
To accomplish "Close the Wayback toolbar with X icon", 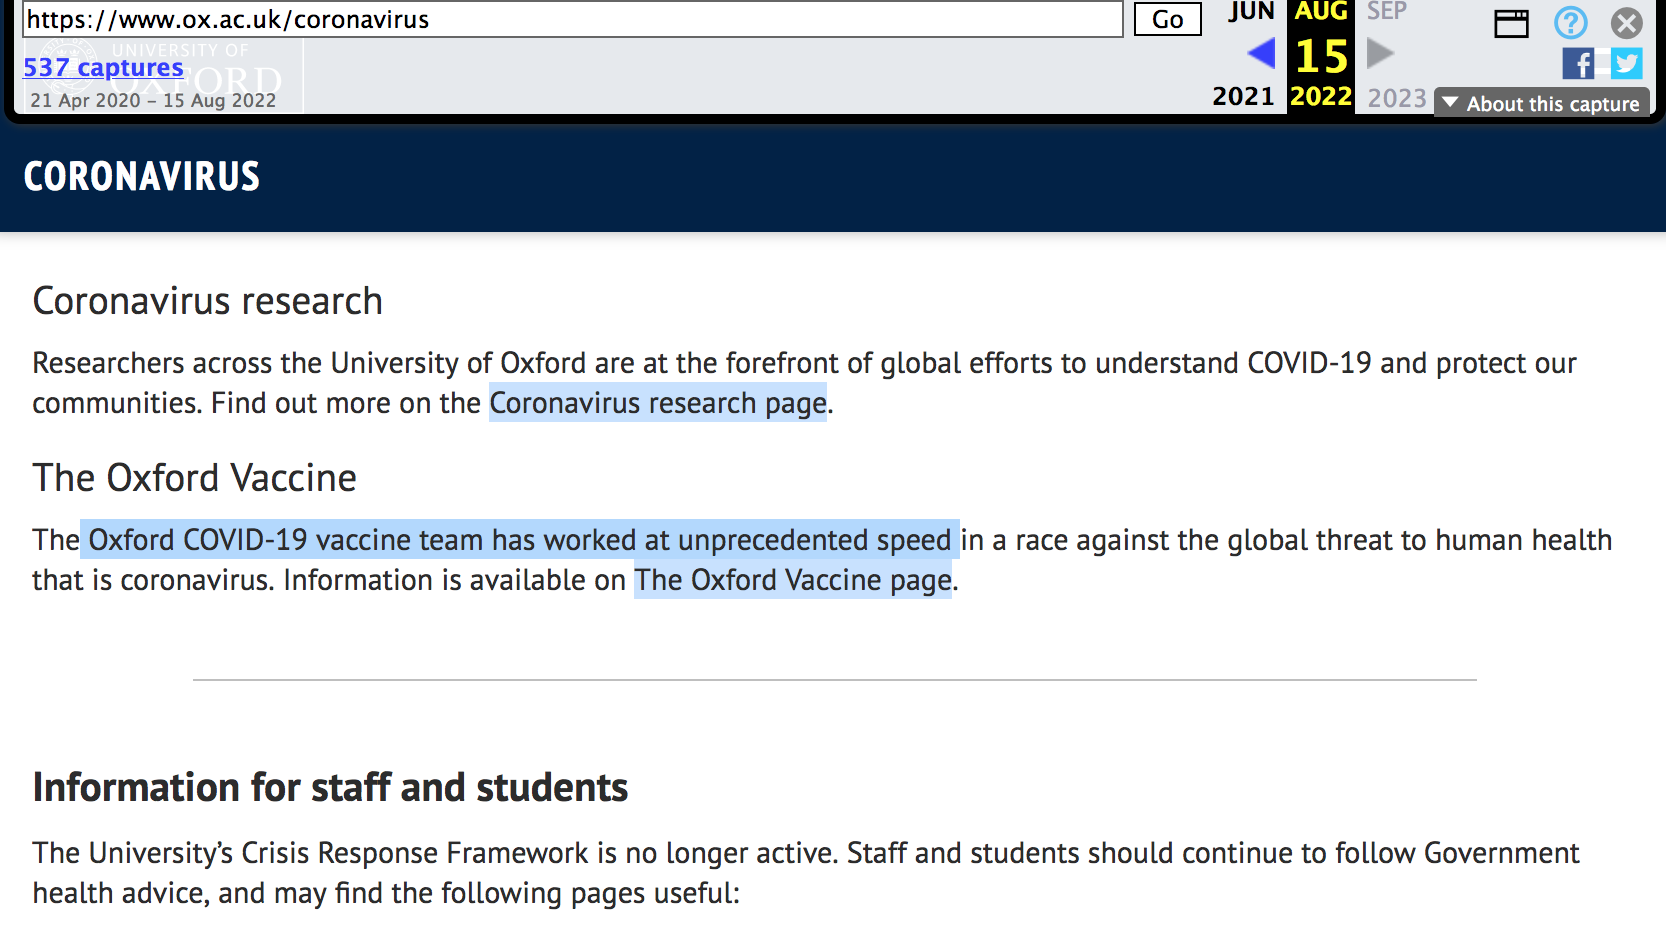I will 1627,22.
